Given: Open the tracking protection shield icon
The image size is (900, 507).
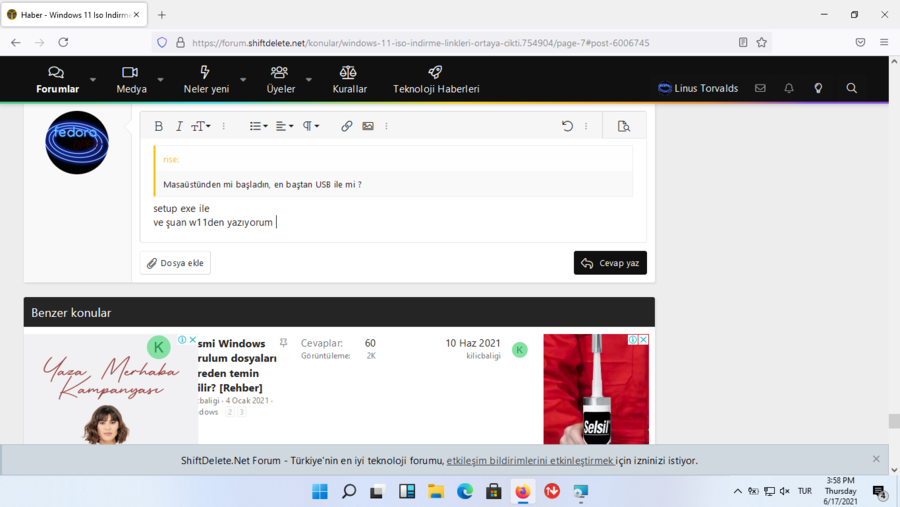Looking at the screenshot, I should click(162, 42).
